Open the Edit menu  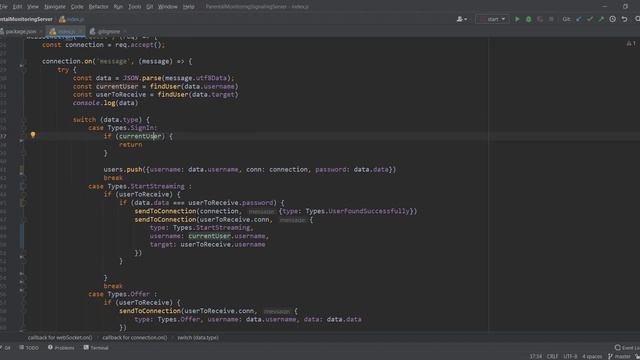pyautogui.click(x=18, y=7)
